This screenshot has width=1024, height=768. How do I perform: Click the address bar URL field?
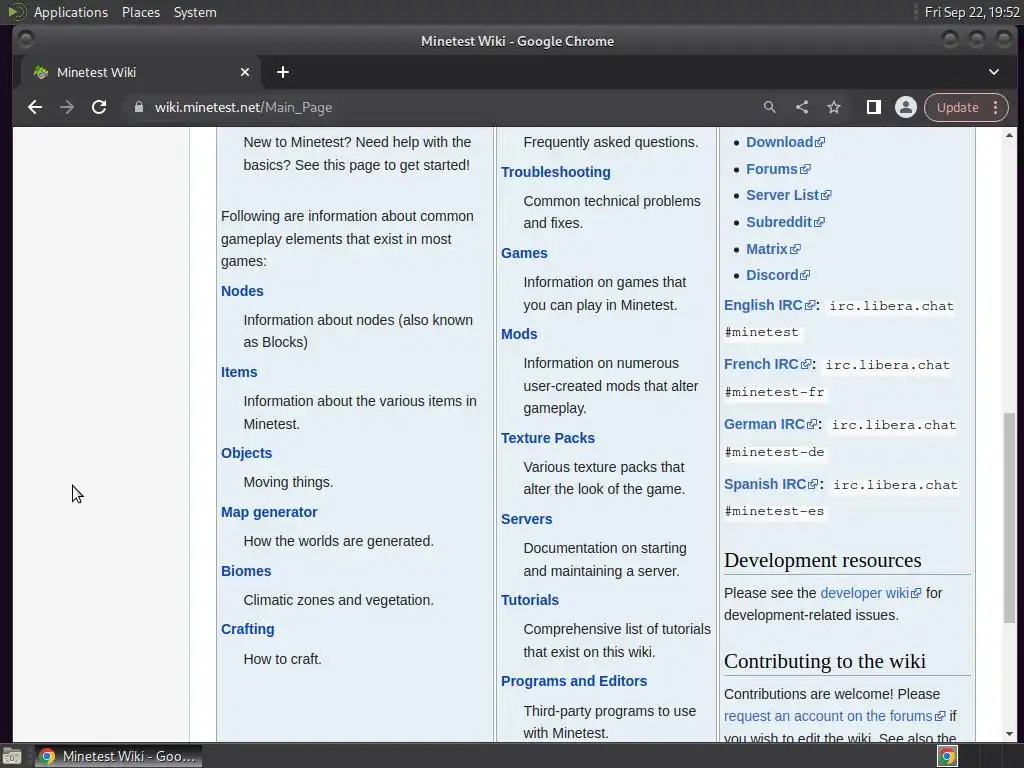click(x=444, y=107)
